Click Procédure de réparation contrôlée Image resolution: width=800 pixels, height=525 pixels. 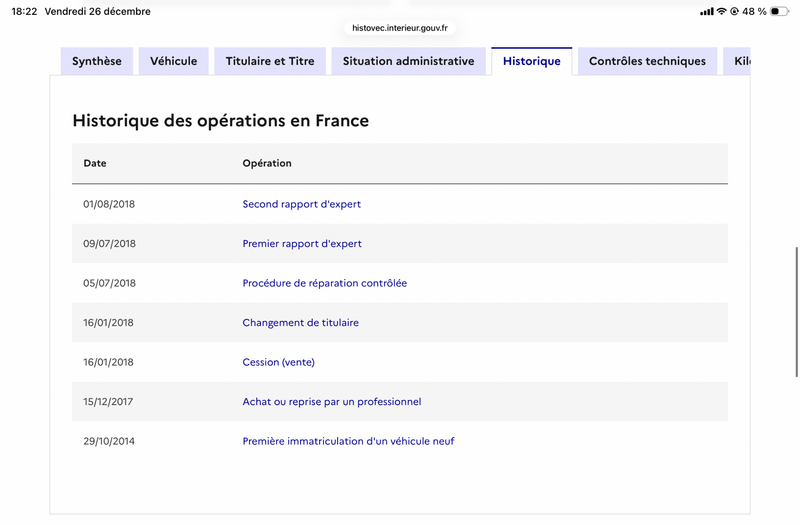324,283
